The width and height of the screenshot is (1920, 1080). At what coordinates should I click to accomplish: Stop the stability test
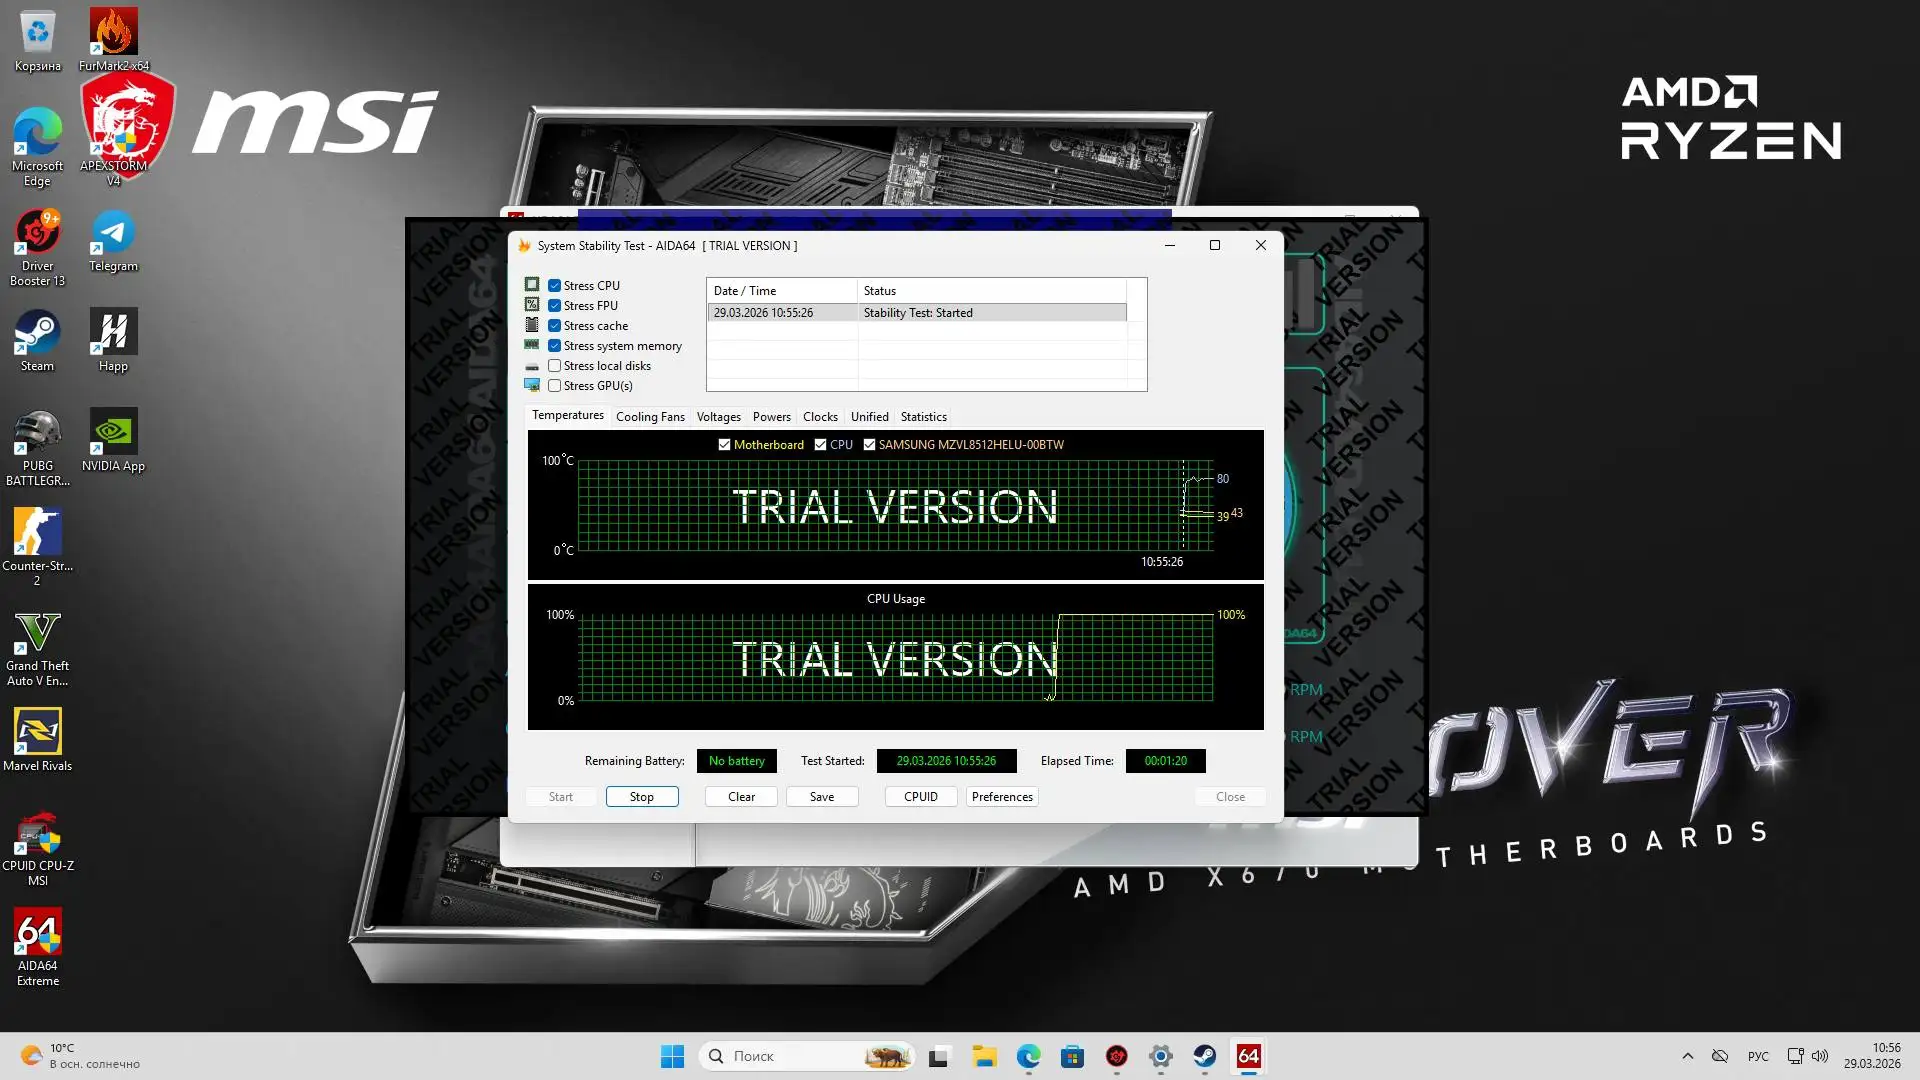[642, 797]
